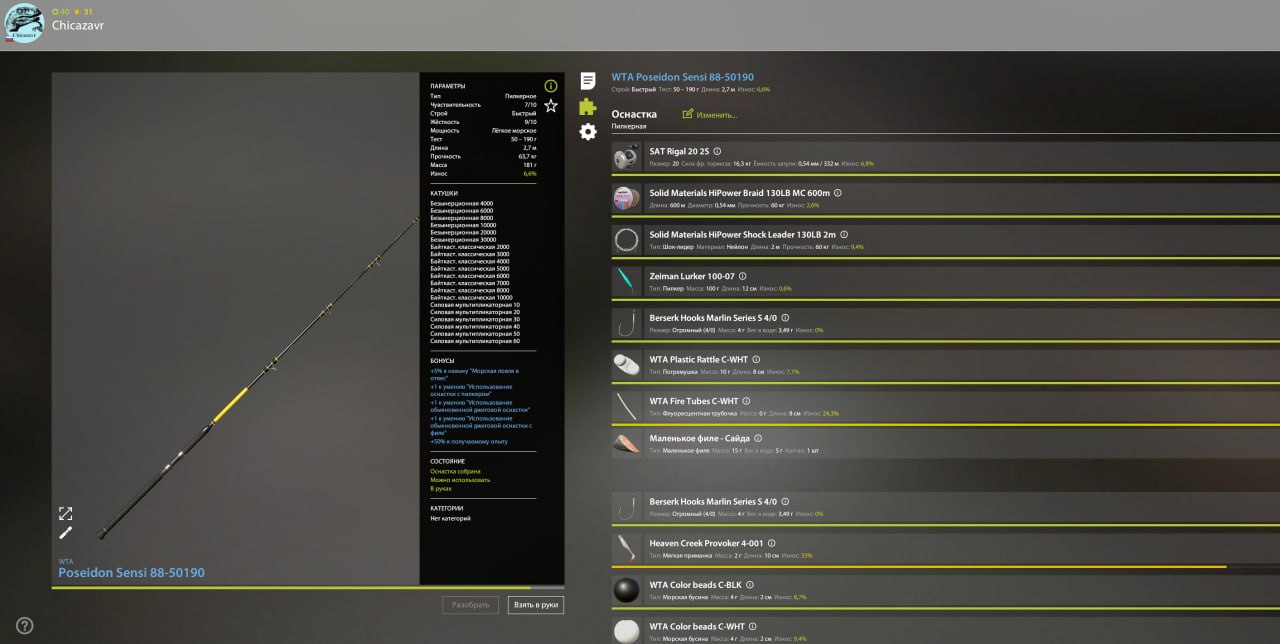The image size is (1280, 644).
Task: Click the Heaven Creek Provoker wear bar
Action: [x=945, y=567]
